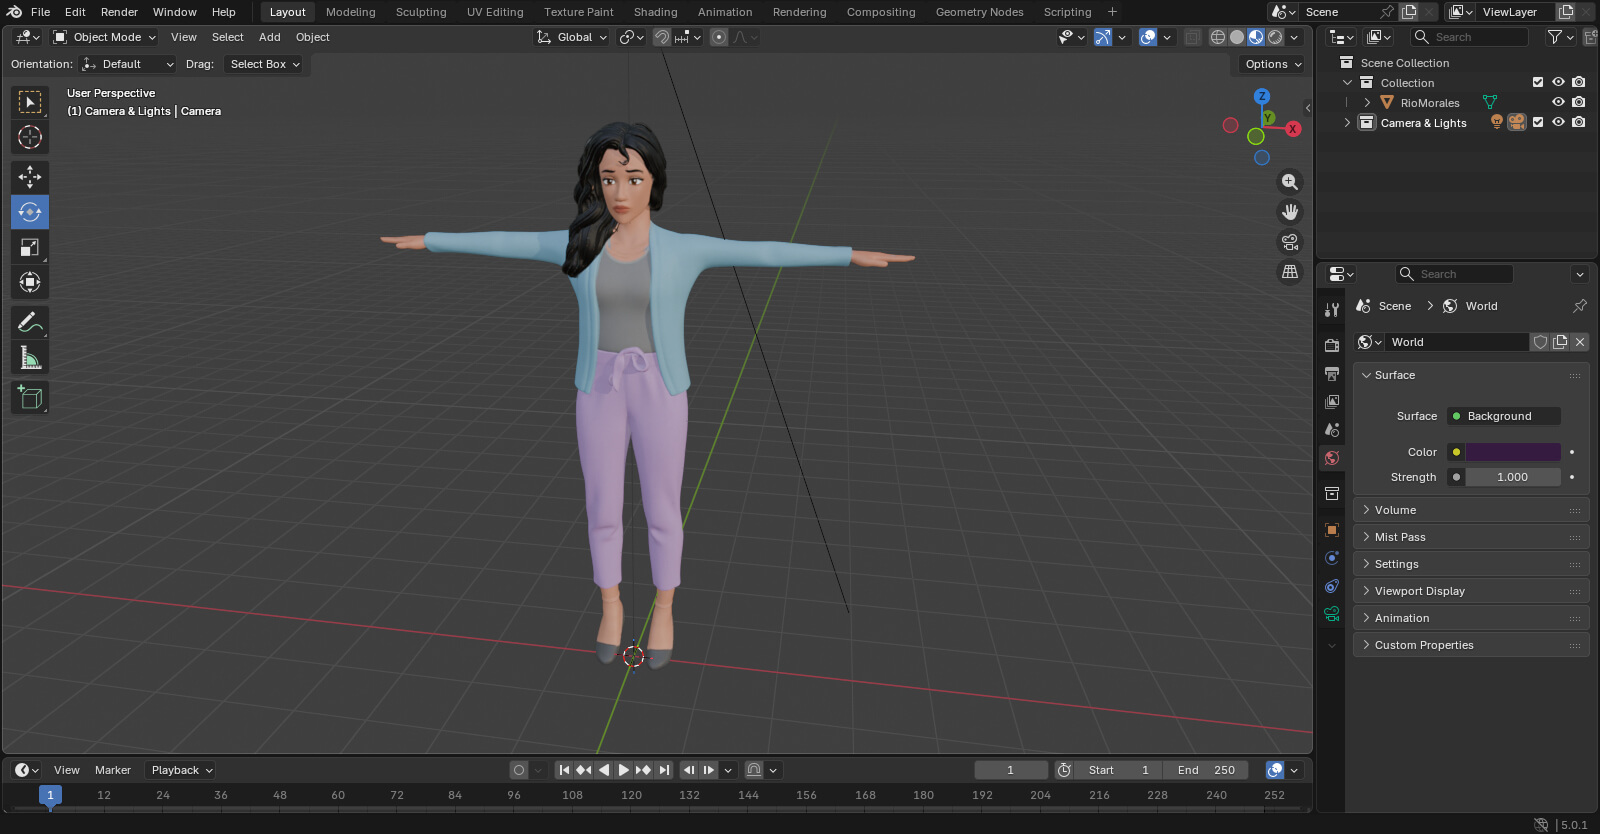Click the Options button in viewport

pos(1273,64)
